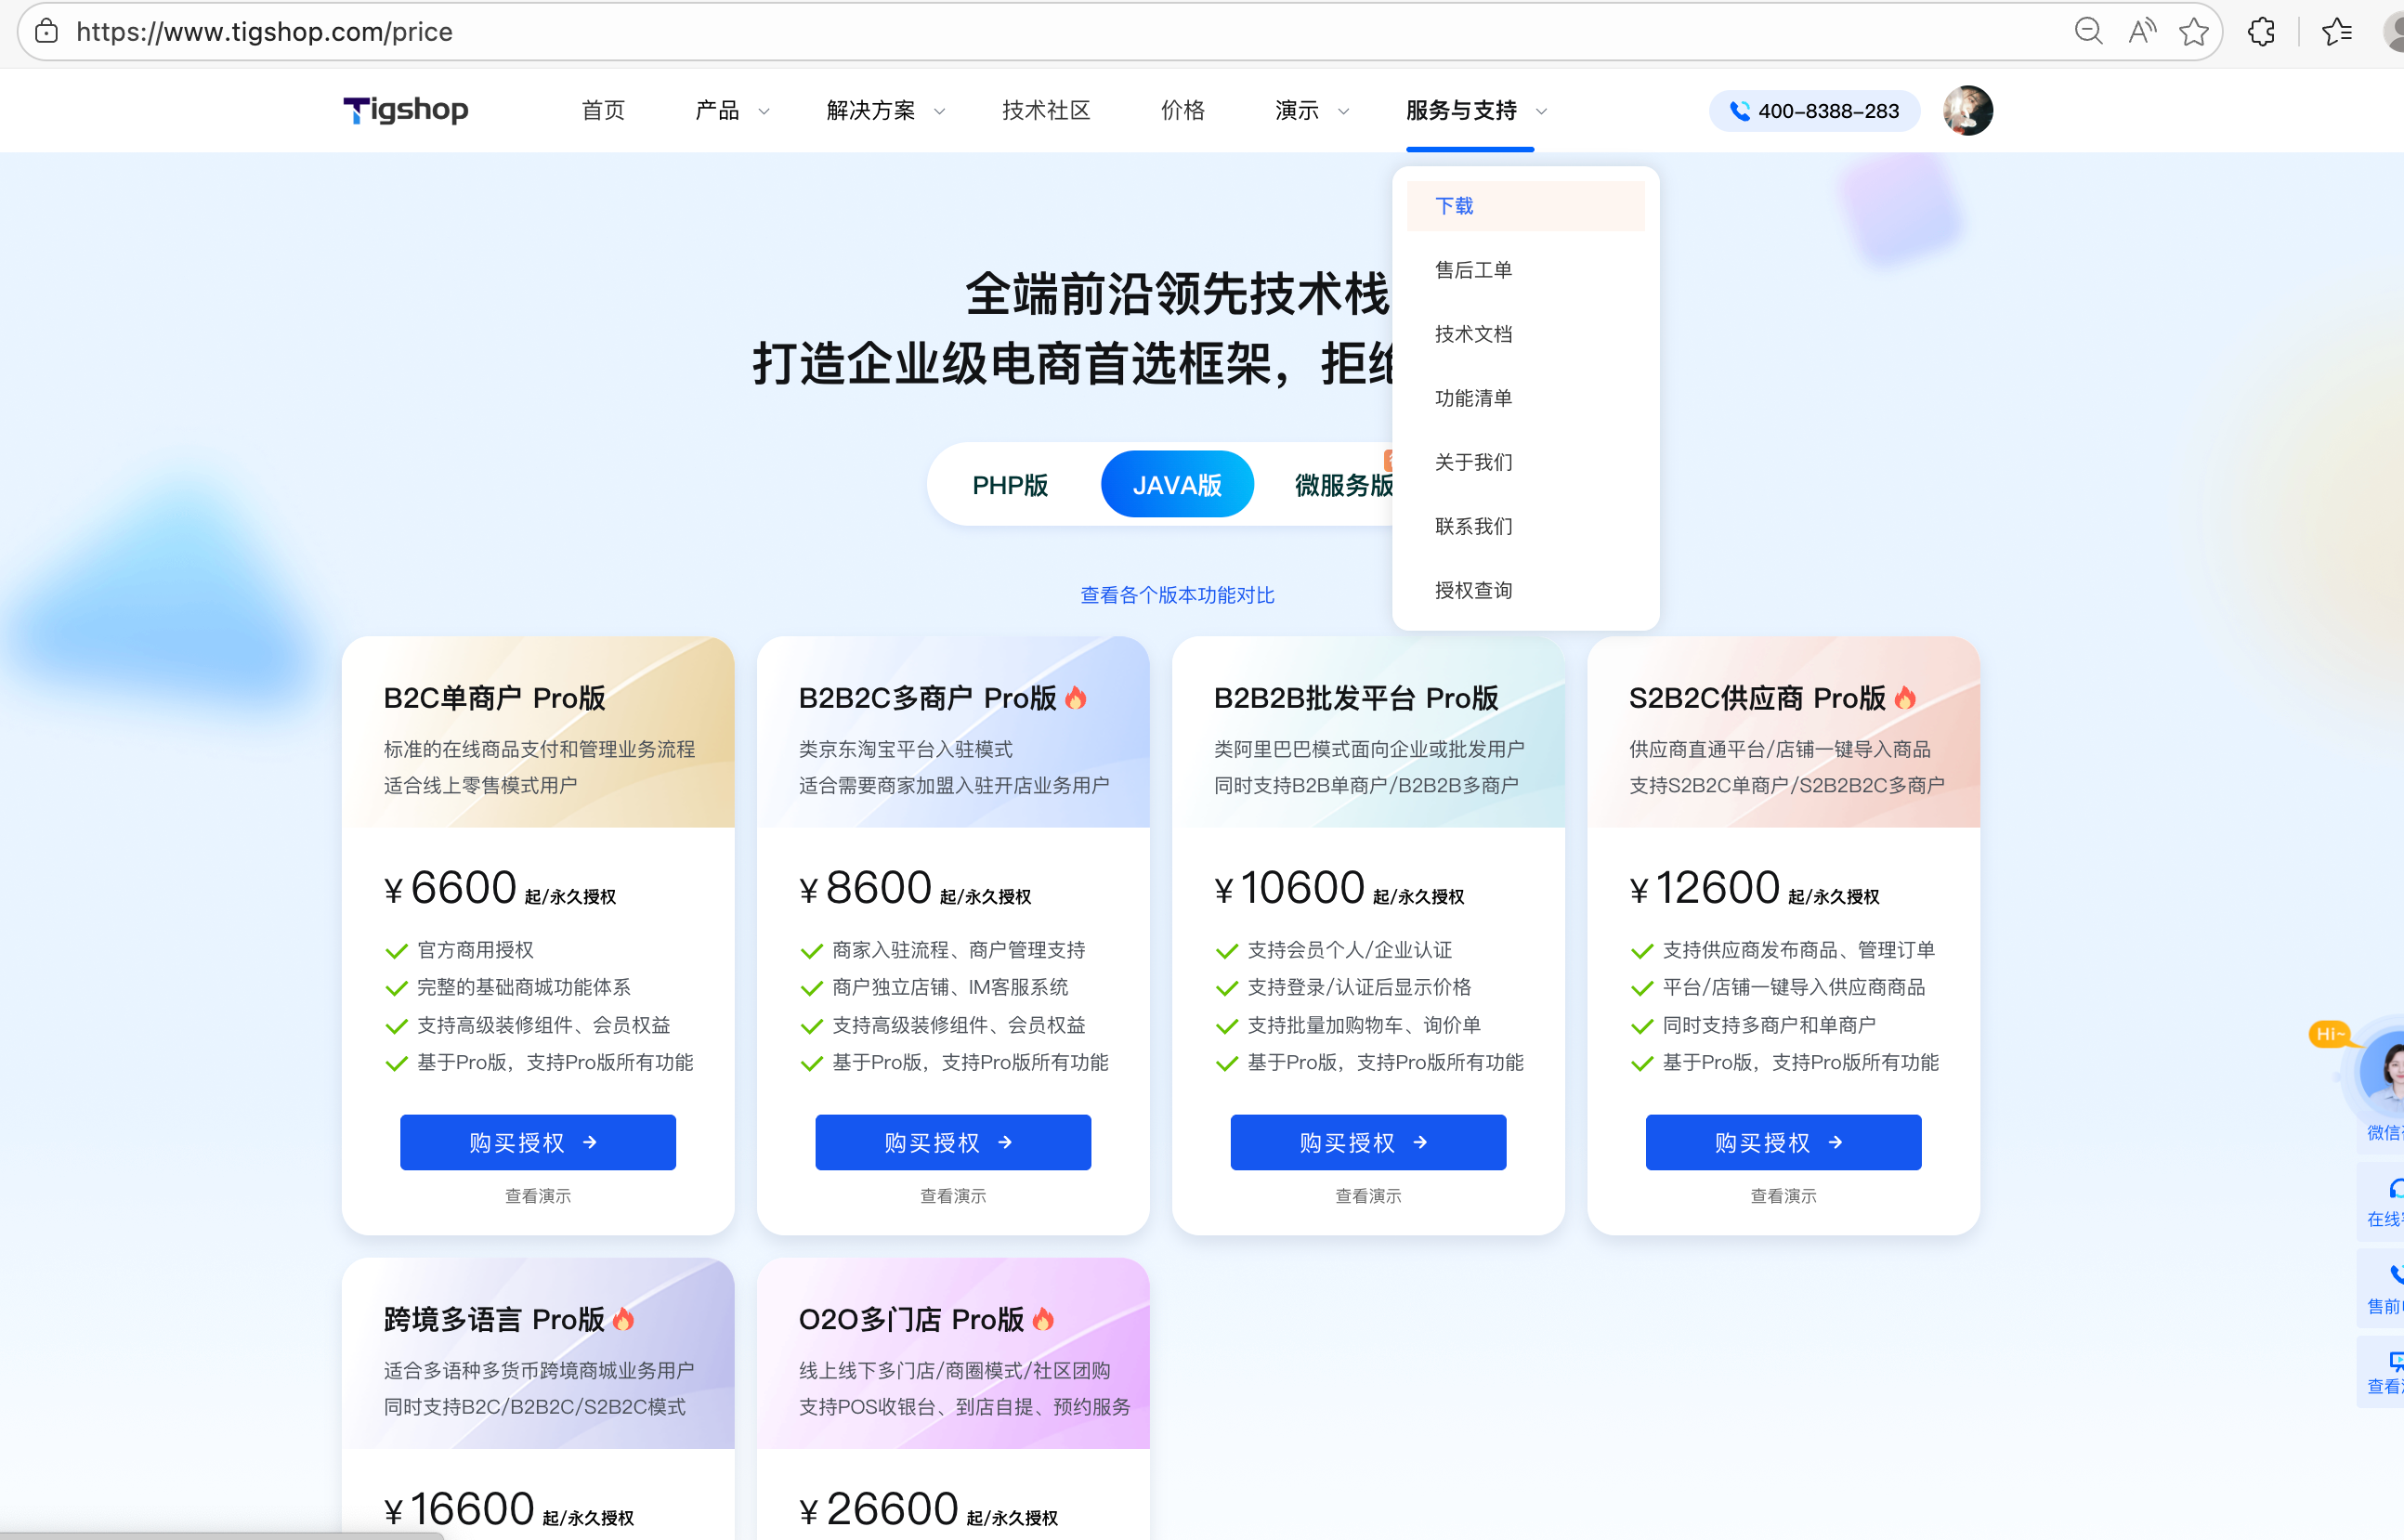Click the user avatar in header

(1967, 110)
